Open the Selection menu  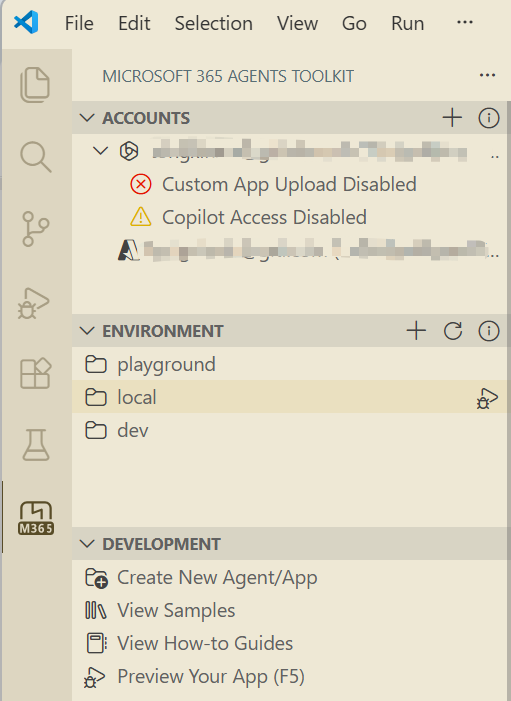[214, 23]
